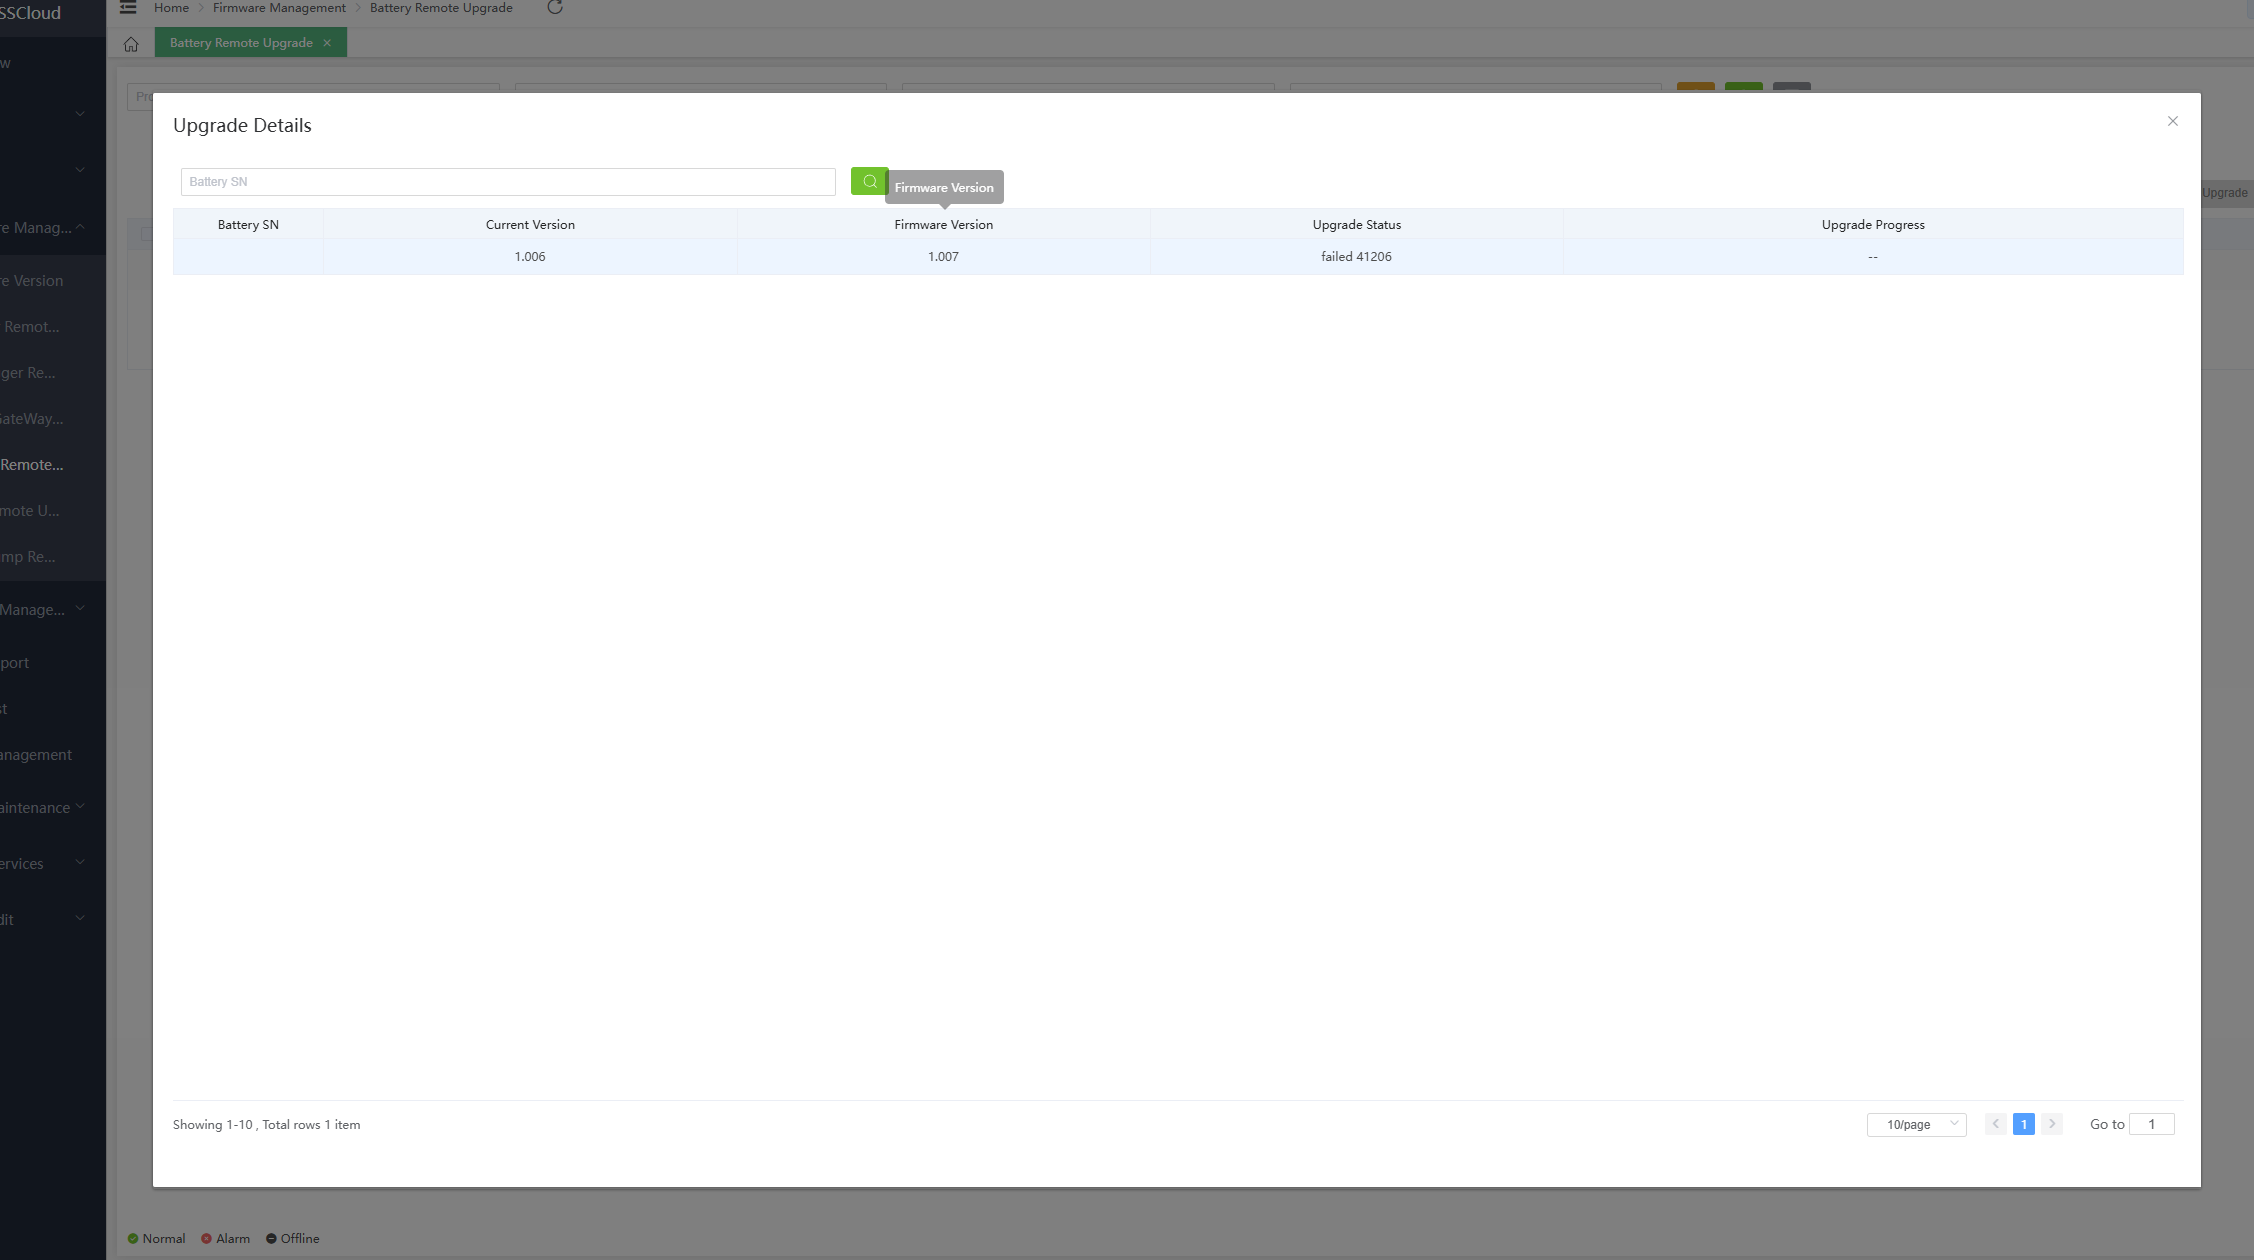The width and height of the screenshot is (2254, 1260).
Task: Click the green search icon button
Action: (x=869, y=181)
